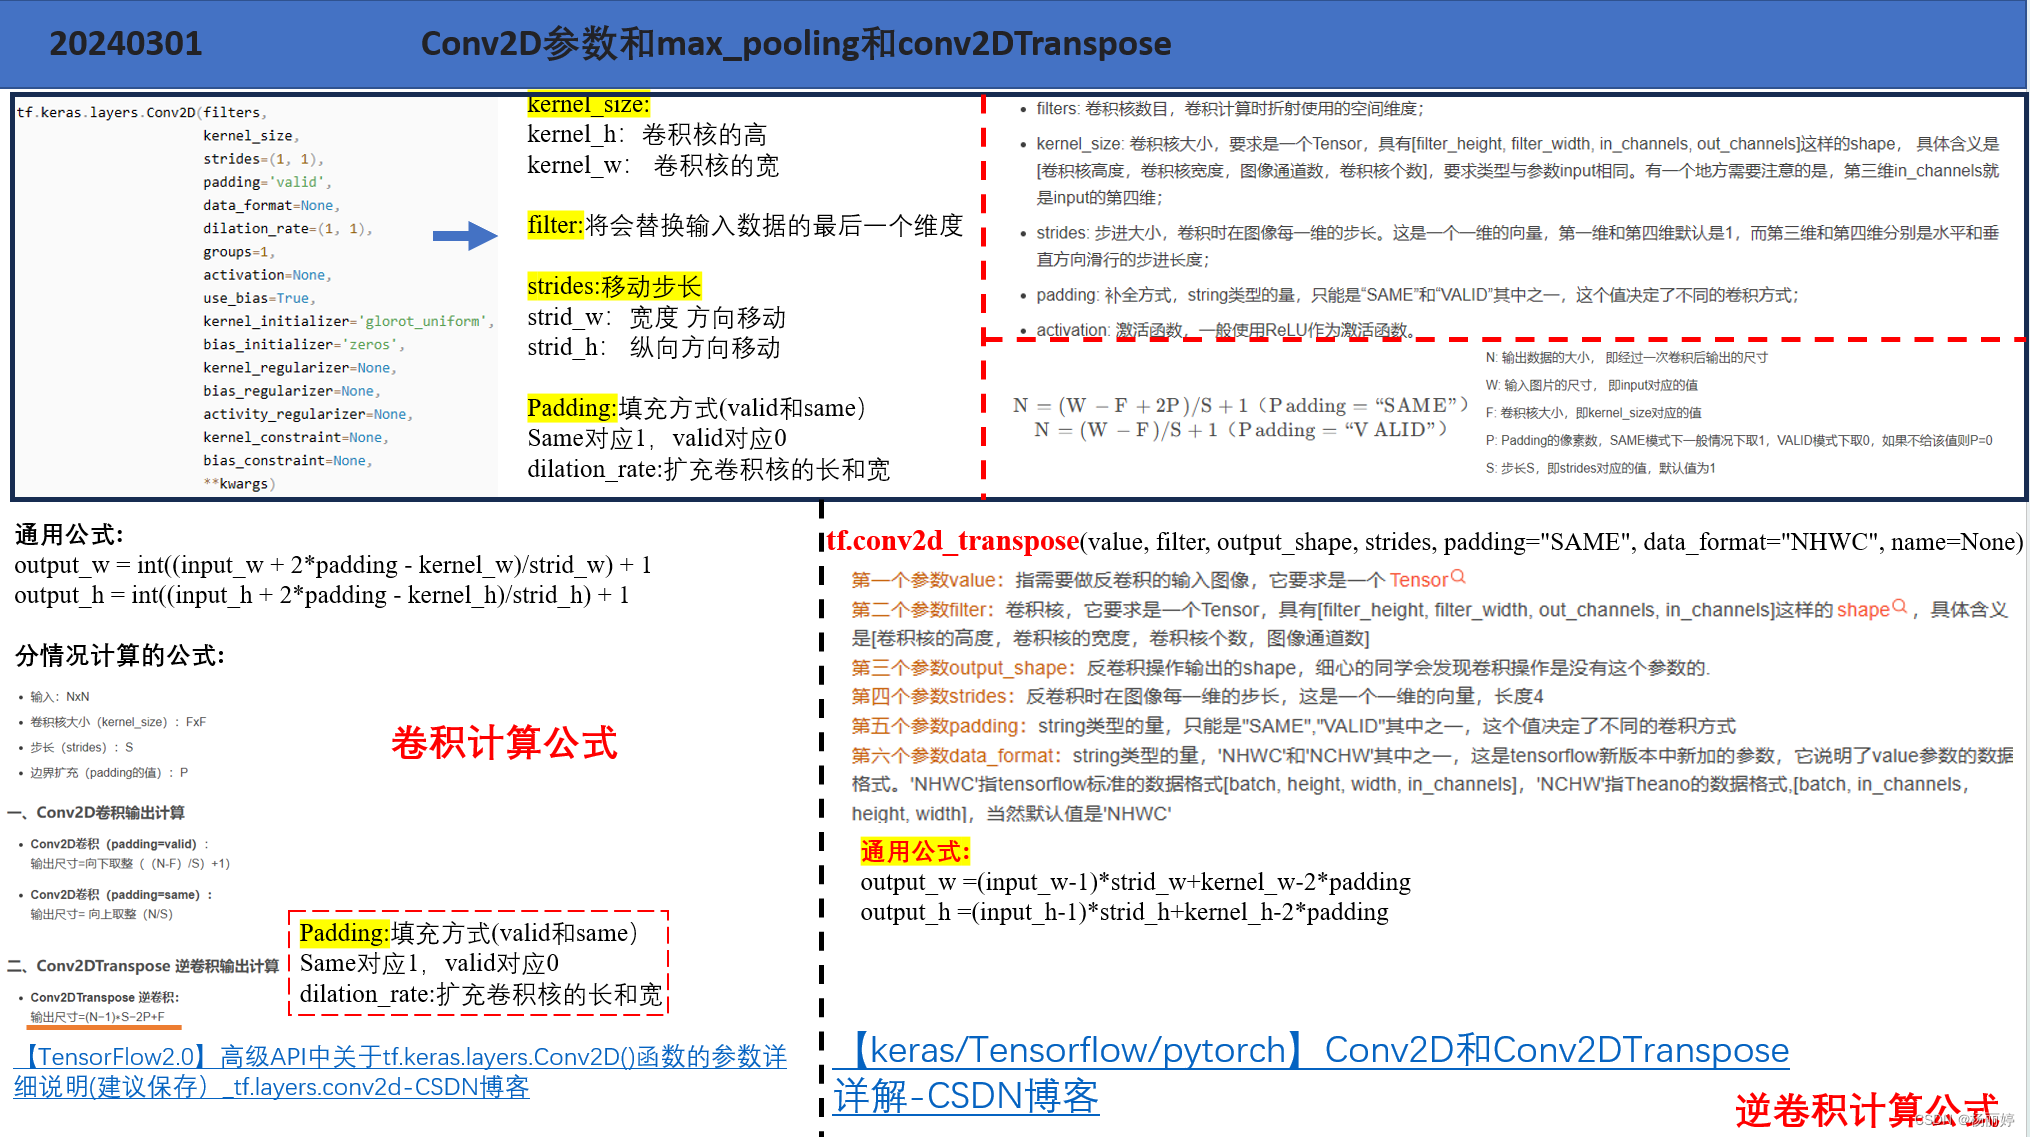Click the 'activity_regularizer=None,' code line
2030x1137 pixels.
[x=308, y=414]
